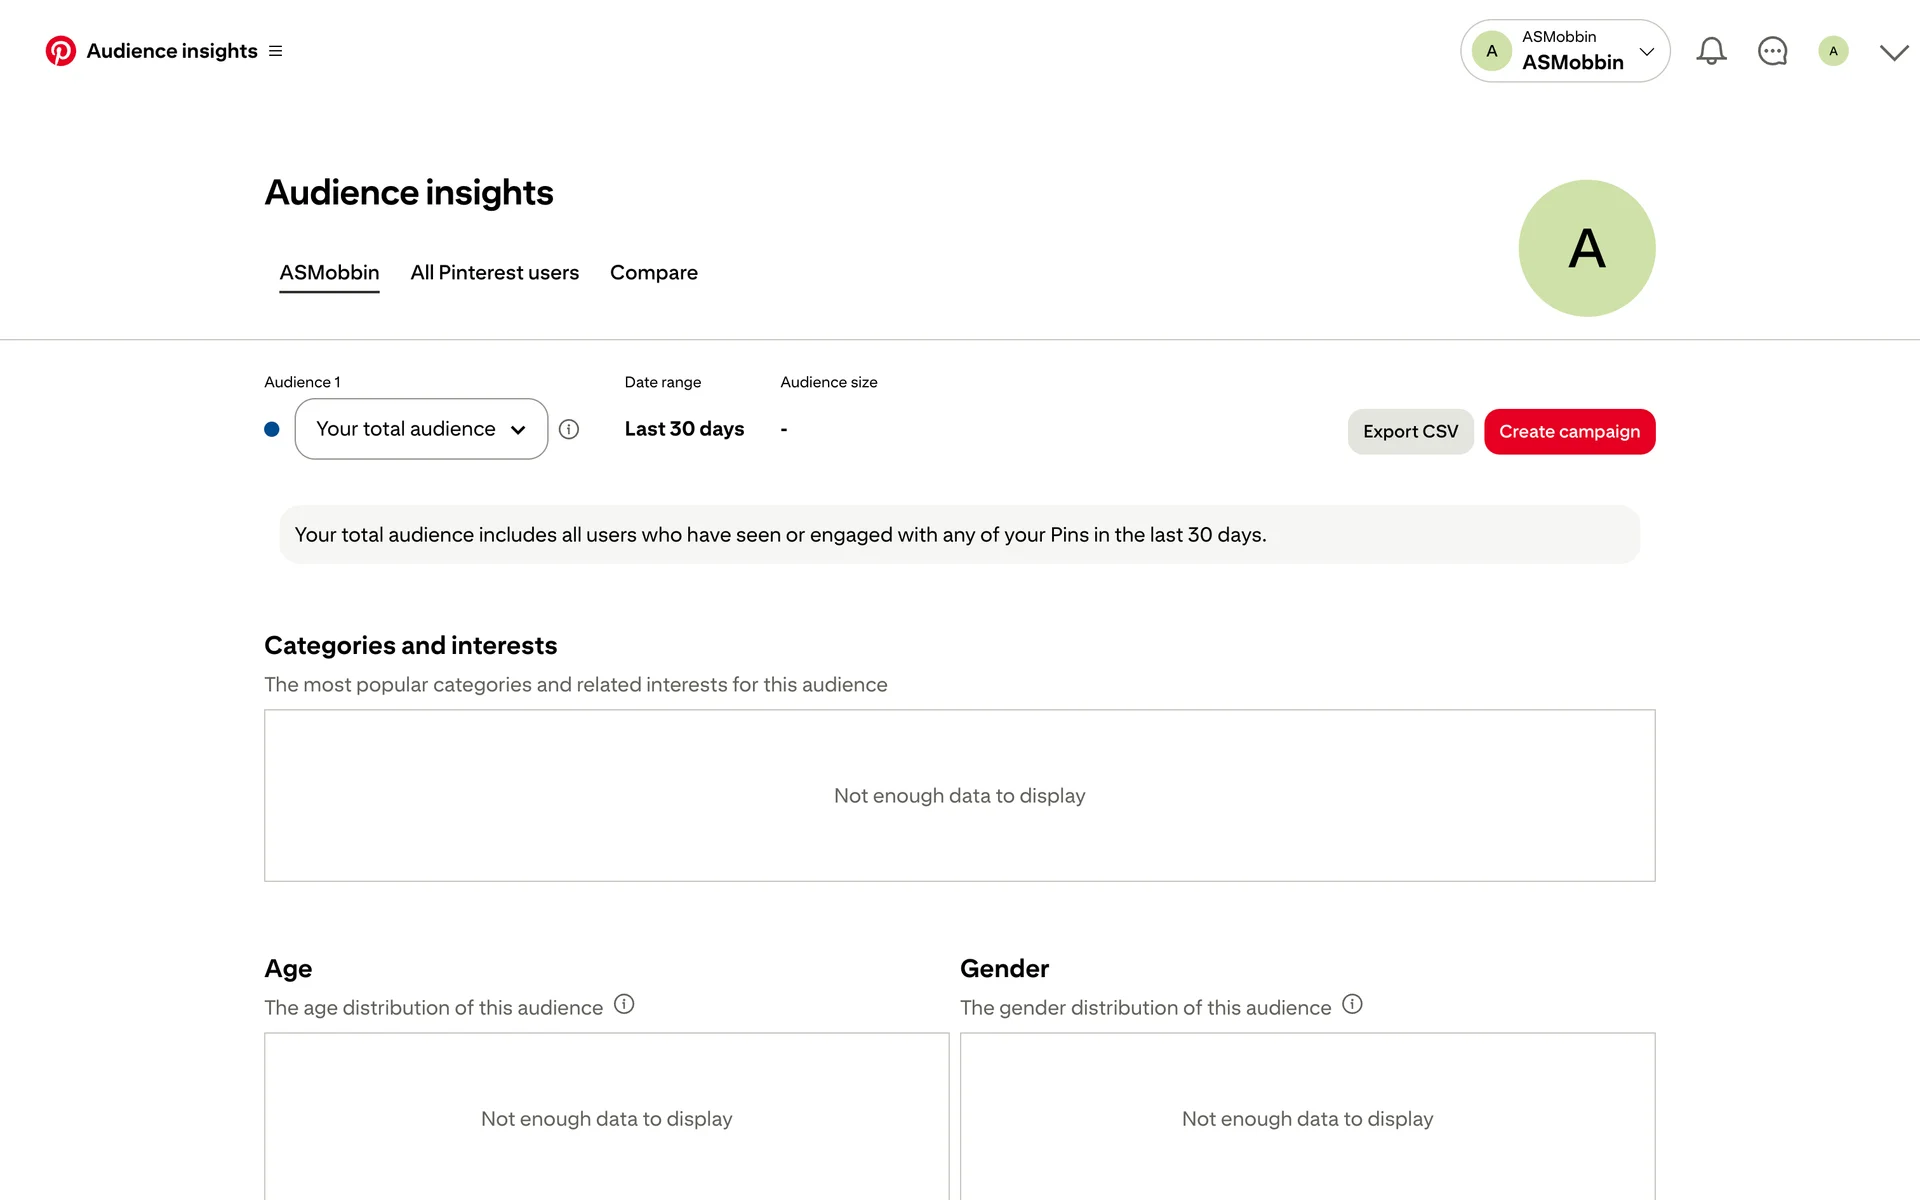Click info icon next to Your total audience
The height and width of the screenshot is (1200, 1920).
click(x=569, y=429)
